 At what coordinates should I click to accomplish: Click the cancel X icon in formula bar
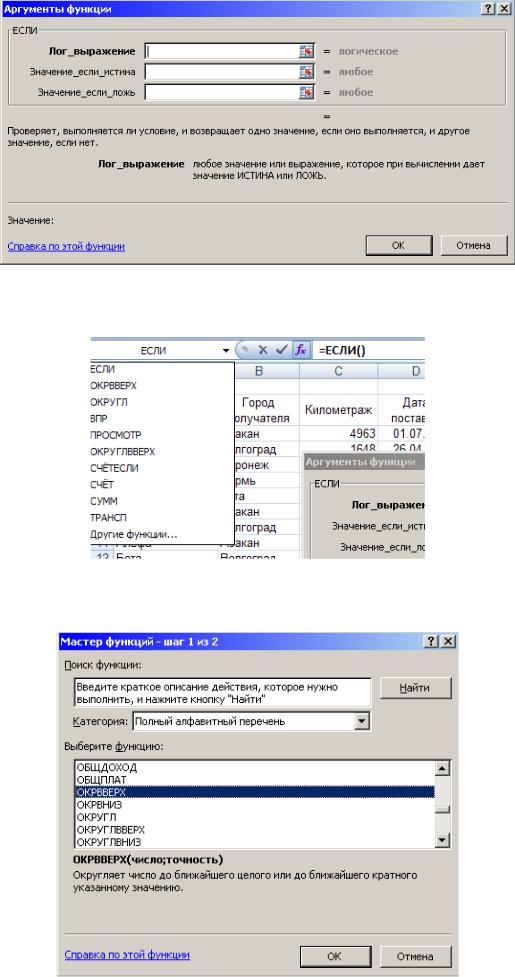[x=263, y=350]
